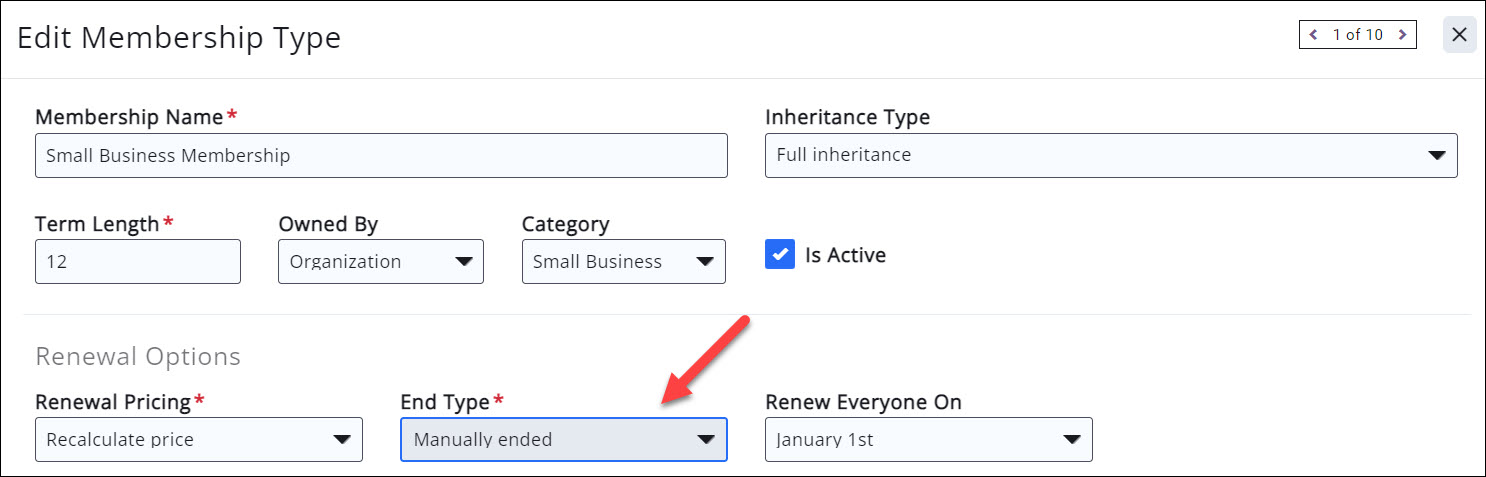Open the Category dropdown showing Small Business

point(623,261)
